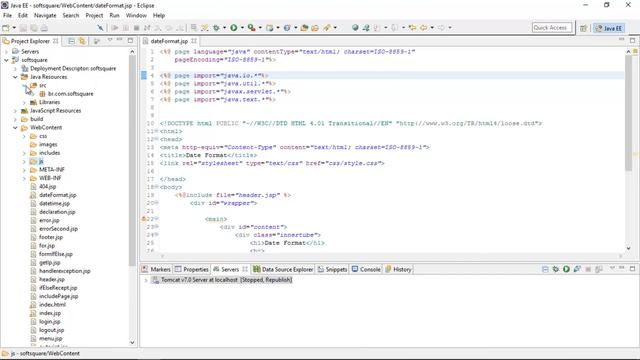640x360 pixels.
Task: Select the Tomcat v7.0 Server at localhost entry
Action: pyautogui.click(x=222, y=280)
